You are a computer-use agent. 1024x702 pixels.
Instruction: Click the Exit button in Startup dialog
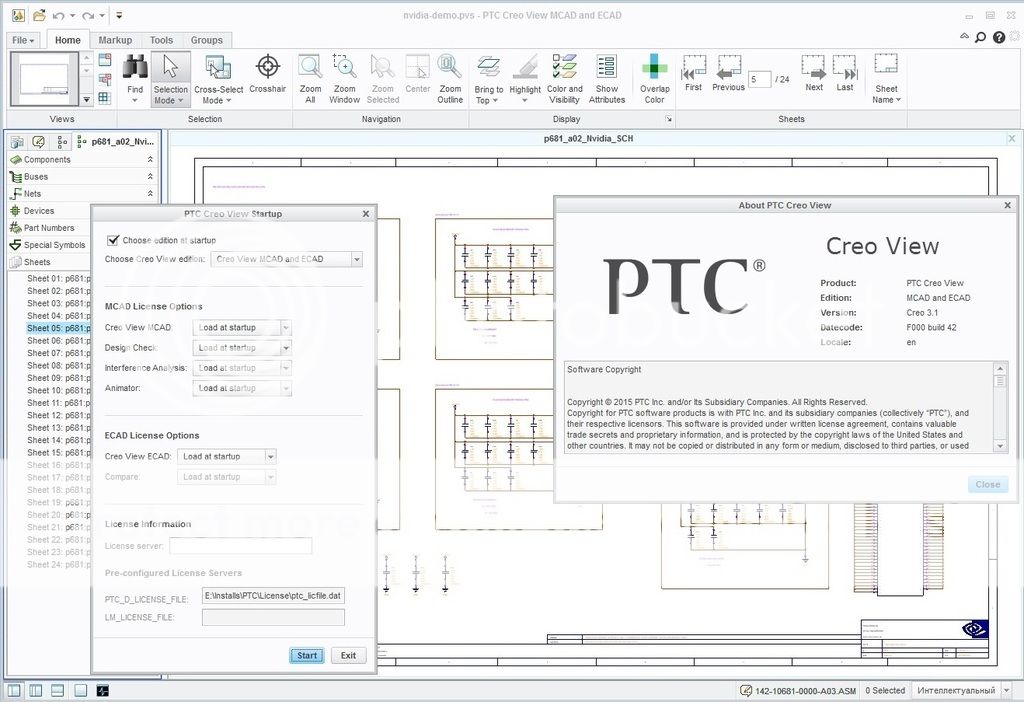pos(348,656)
